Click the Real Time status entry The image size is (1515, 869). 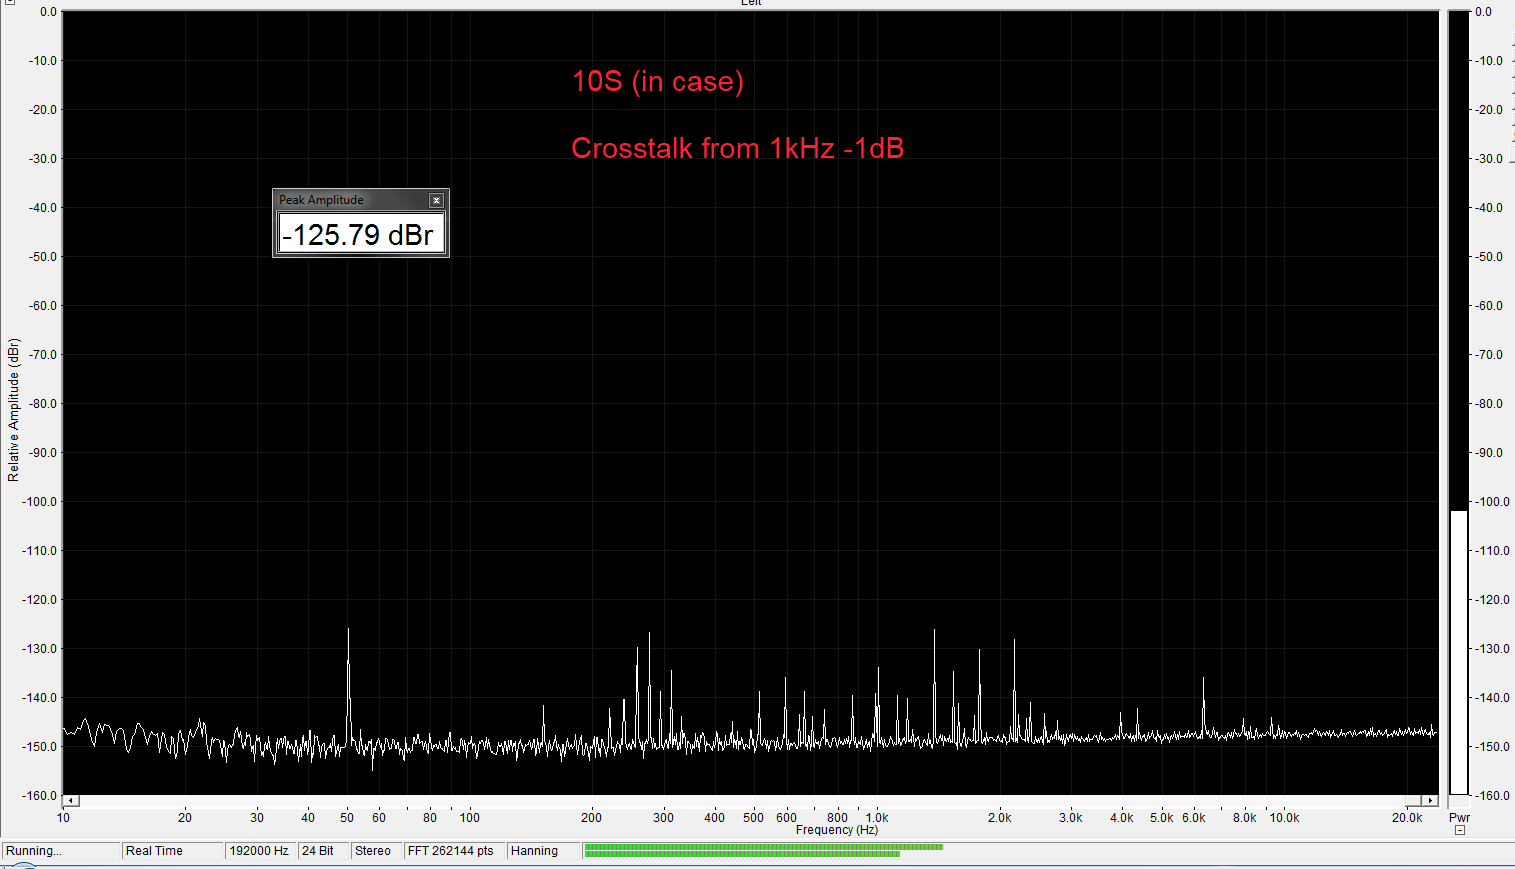pos(173,851)
